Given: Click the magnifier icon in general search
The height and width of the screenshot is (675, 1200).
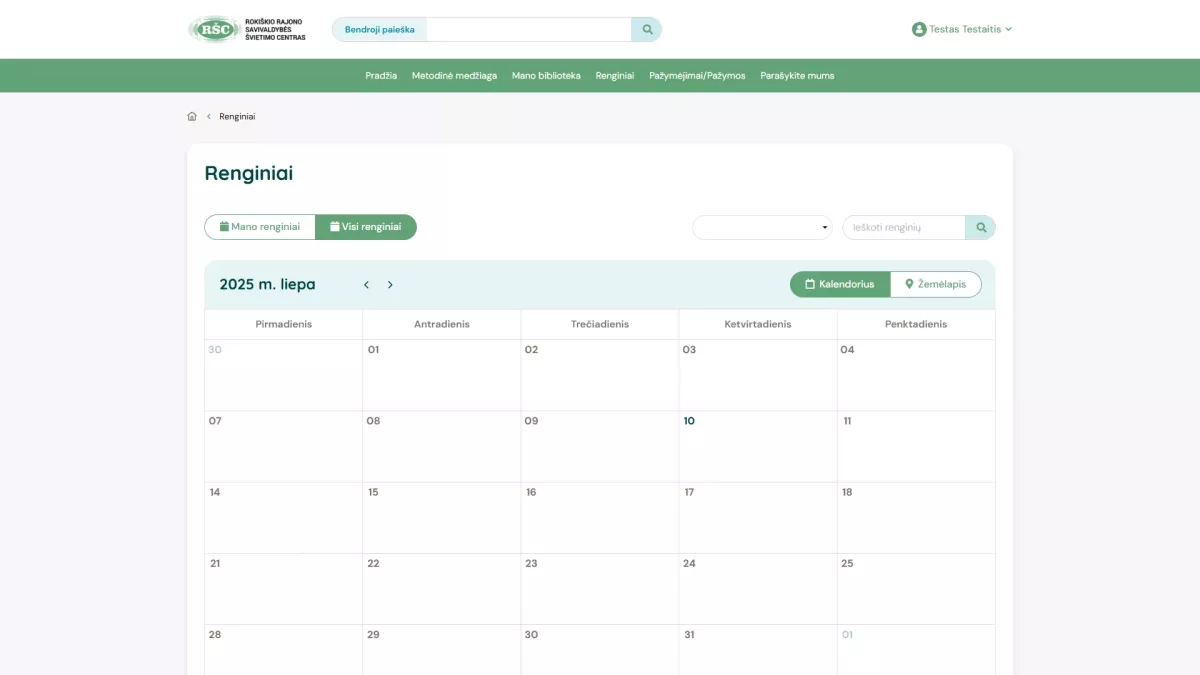Looking at the screenshot, I should 647,30.
